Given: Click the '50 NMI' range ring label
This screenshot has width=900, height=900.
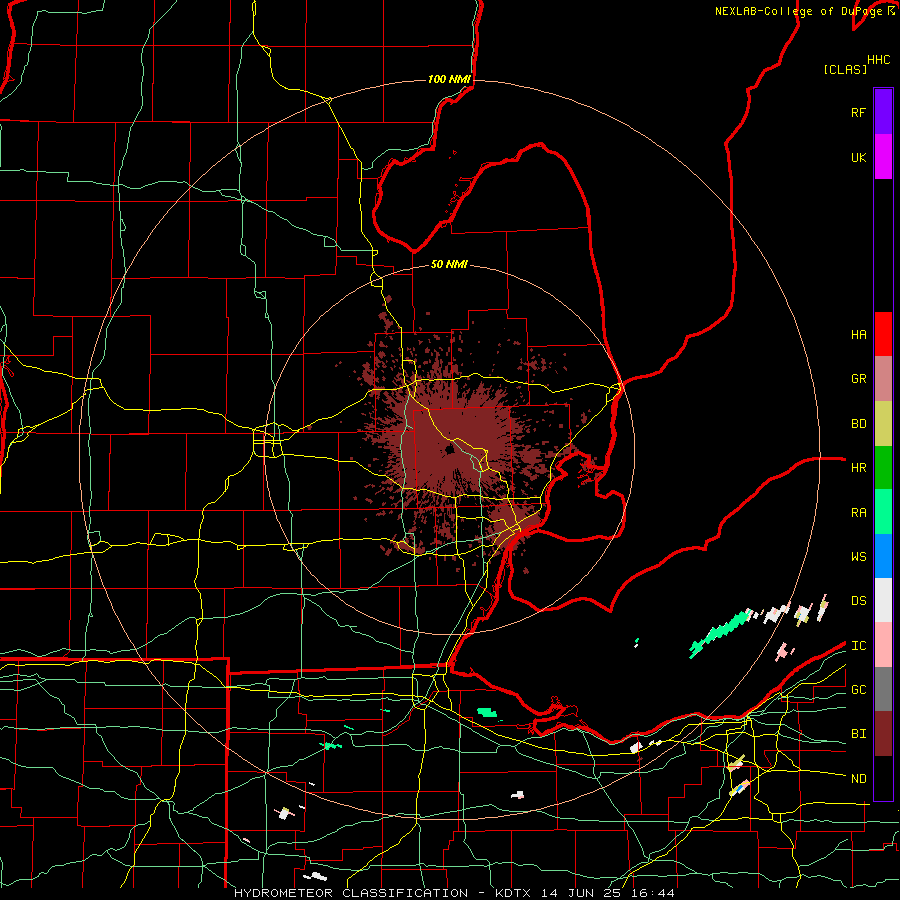Looking at the screenshot, I should (449, 264).
